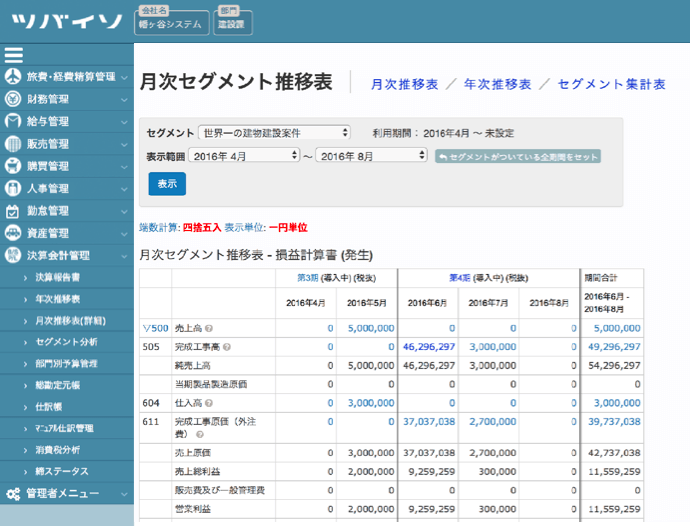The width and height of the screenshot is (690, 526).
Task: Click the 旅費・経費精算管理 person icon
Action: click(13, 76)
